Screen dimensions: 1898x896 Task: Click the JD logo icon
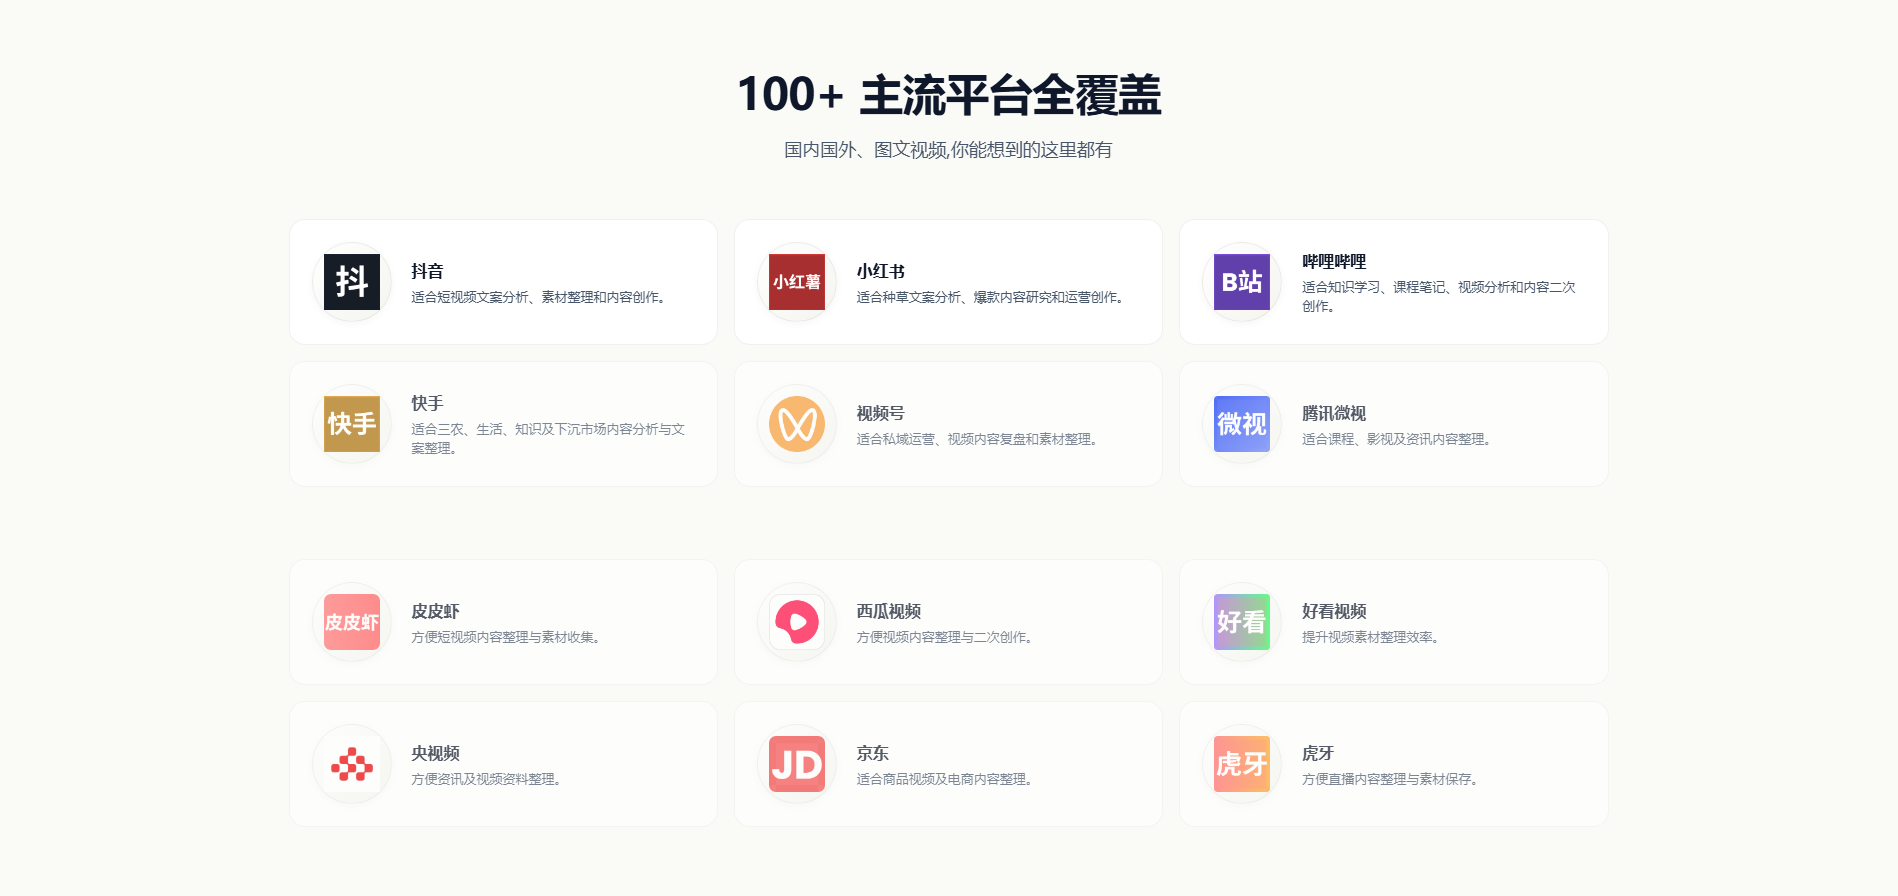coord(797,764)
